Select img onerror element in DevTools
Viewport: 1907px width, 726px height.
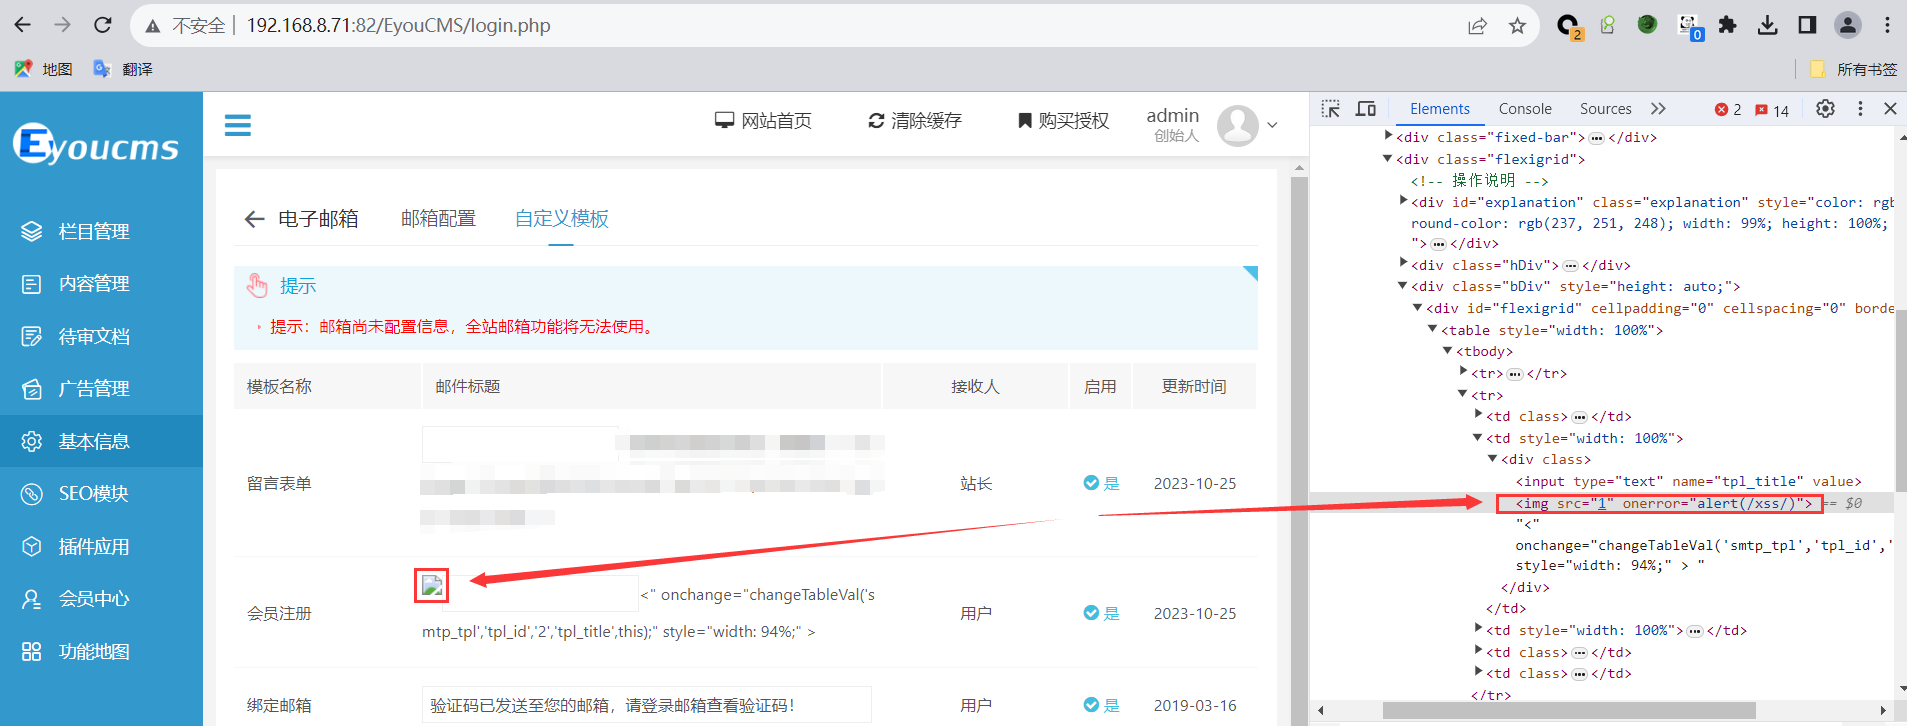[x=1663, y=503]
